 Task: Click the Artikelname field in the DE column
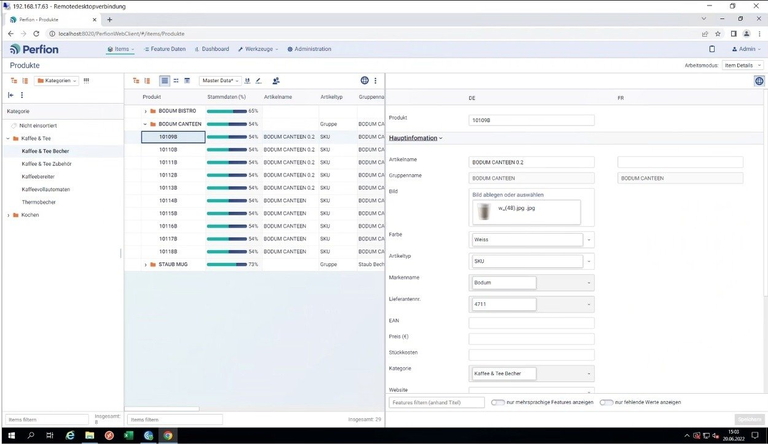pos(531,162)
